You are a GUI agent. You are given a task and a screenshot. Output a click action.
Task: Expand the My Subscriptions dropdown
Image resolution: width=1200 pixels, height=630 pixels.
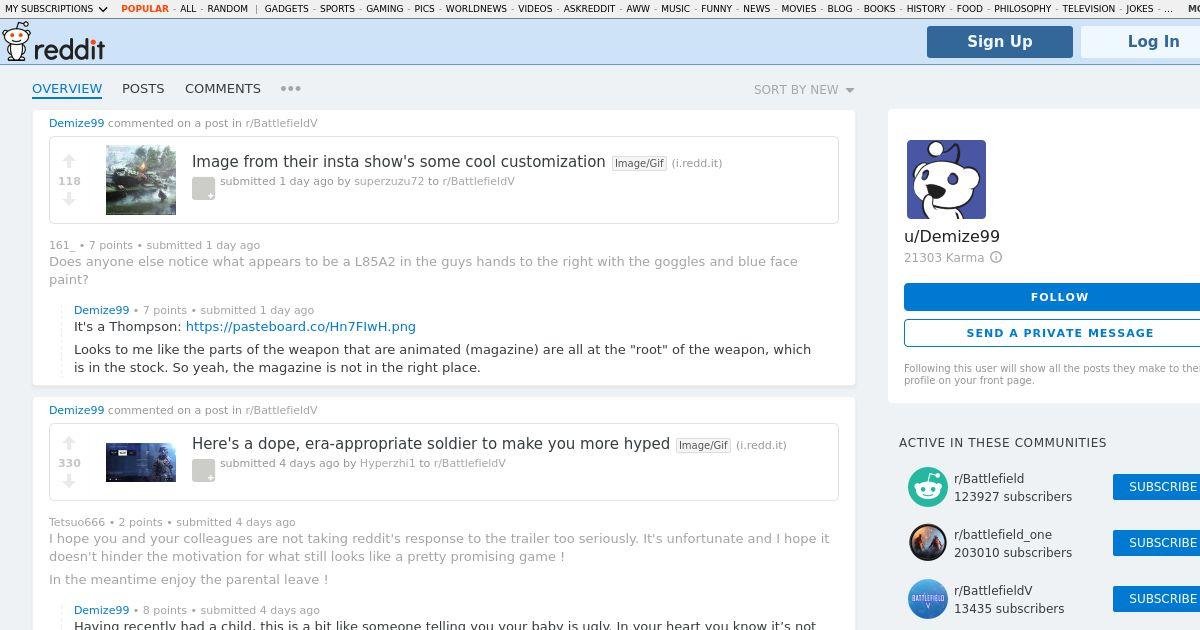[56, 9]
